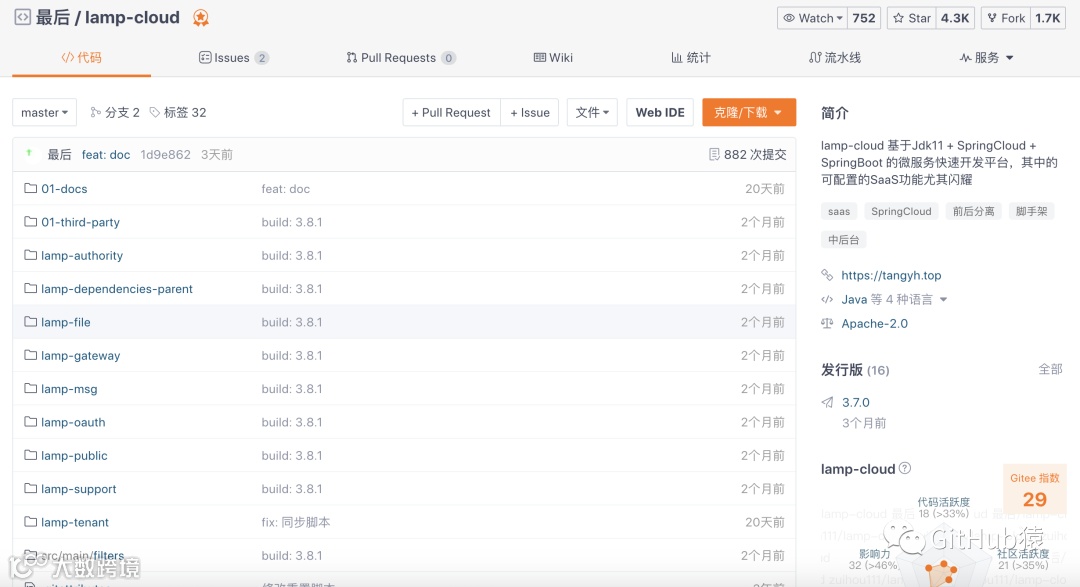
Task: Click the code icon beside Java languages
Action: [827, 299]
